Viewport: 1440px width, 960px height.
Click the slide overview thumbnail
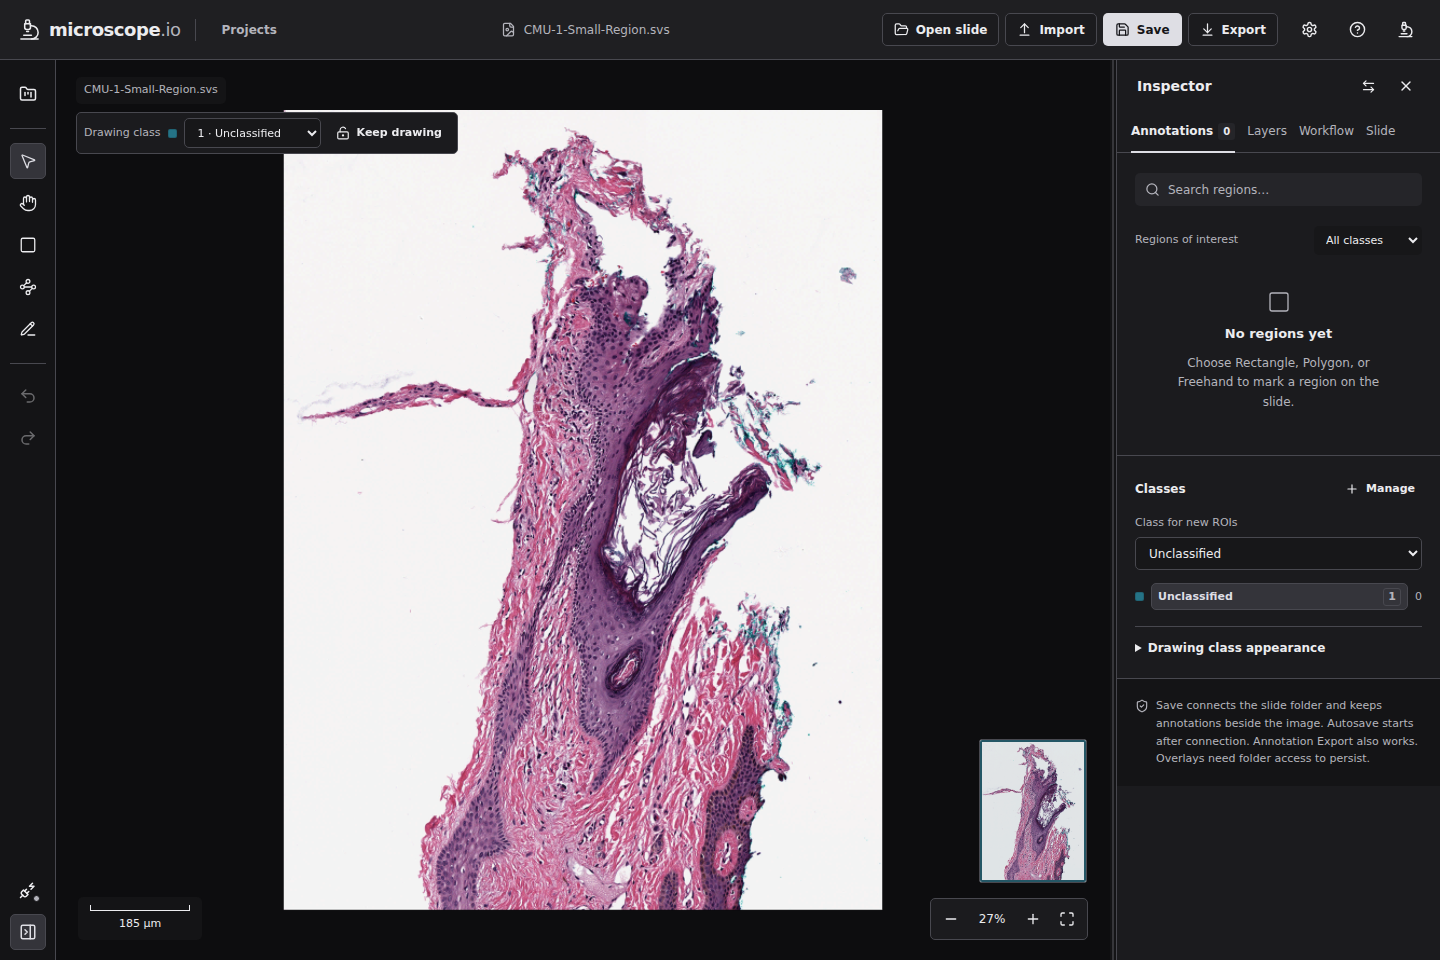(x=1033, y=811)
